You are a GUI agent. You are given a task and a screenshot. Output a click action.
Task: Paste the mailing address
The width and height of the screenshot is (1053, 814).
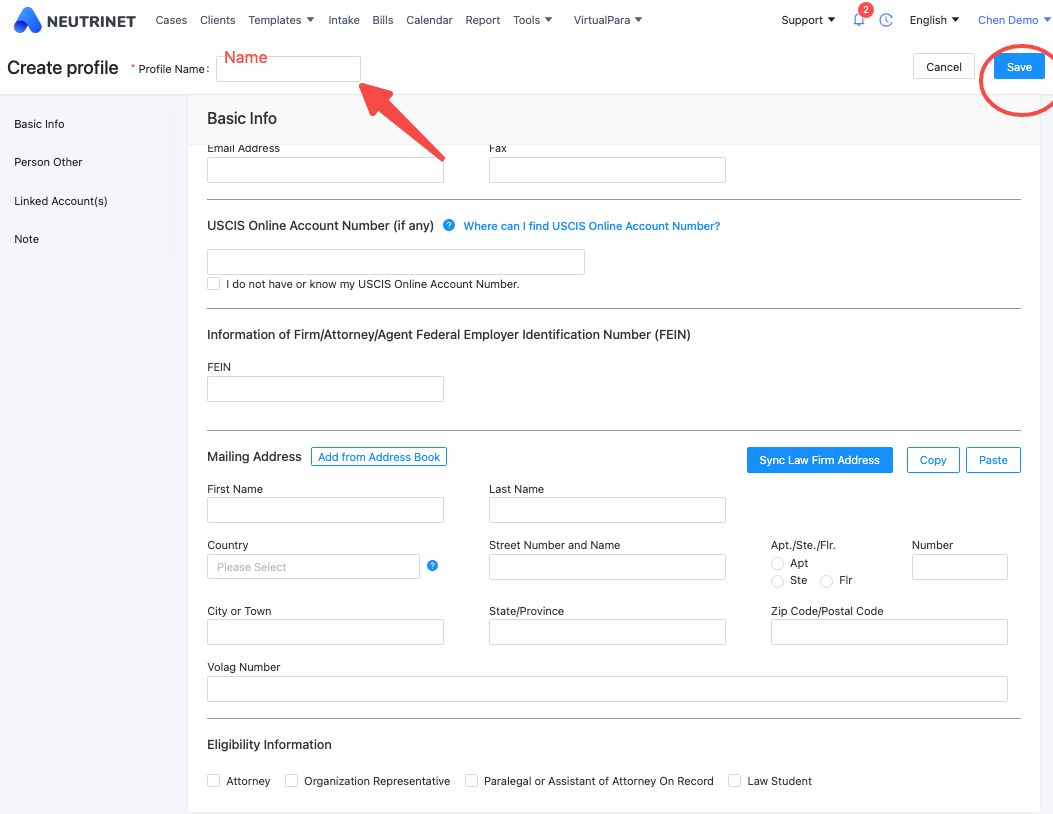coord(993,460)
